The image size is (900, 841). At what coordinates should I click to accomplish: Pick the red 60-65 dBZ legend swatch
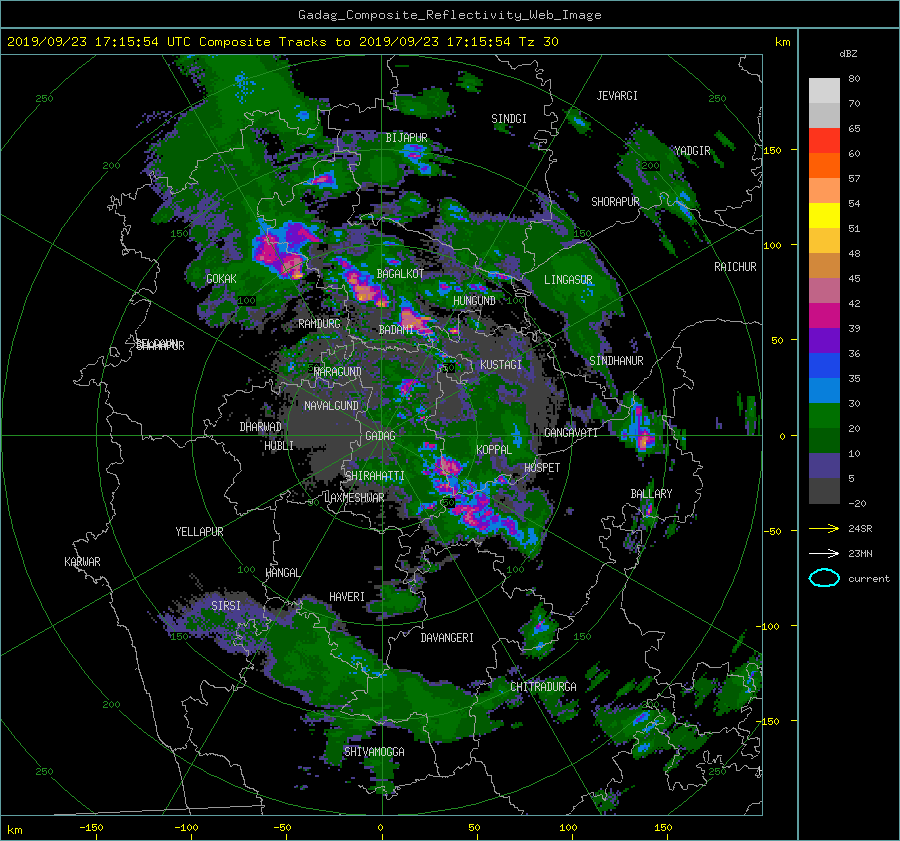tap(824, 141)
